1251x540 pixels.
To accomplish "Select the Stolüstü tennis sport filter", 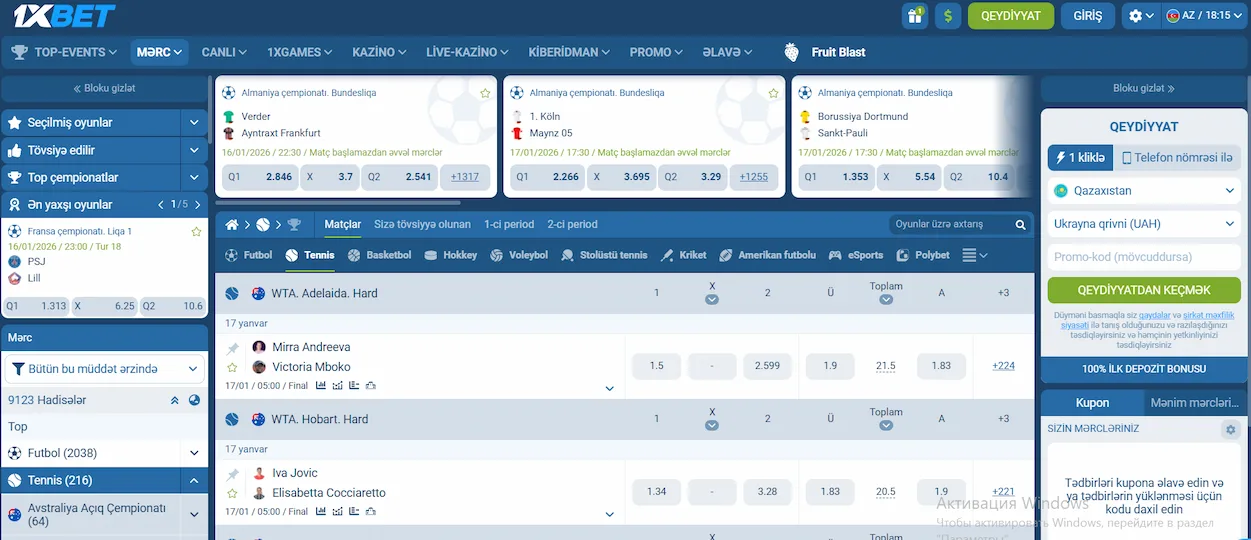I will pyautogui.click(x=604, y=255).
